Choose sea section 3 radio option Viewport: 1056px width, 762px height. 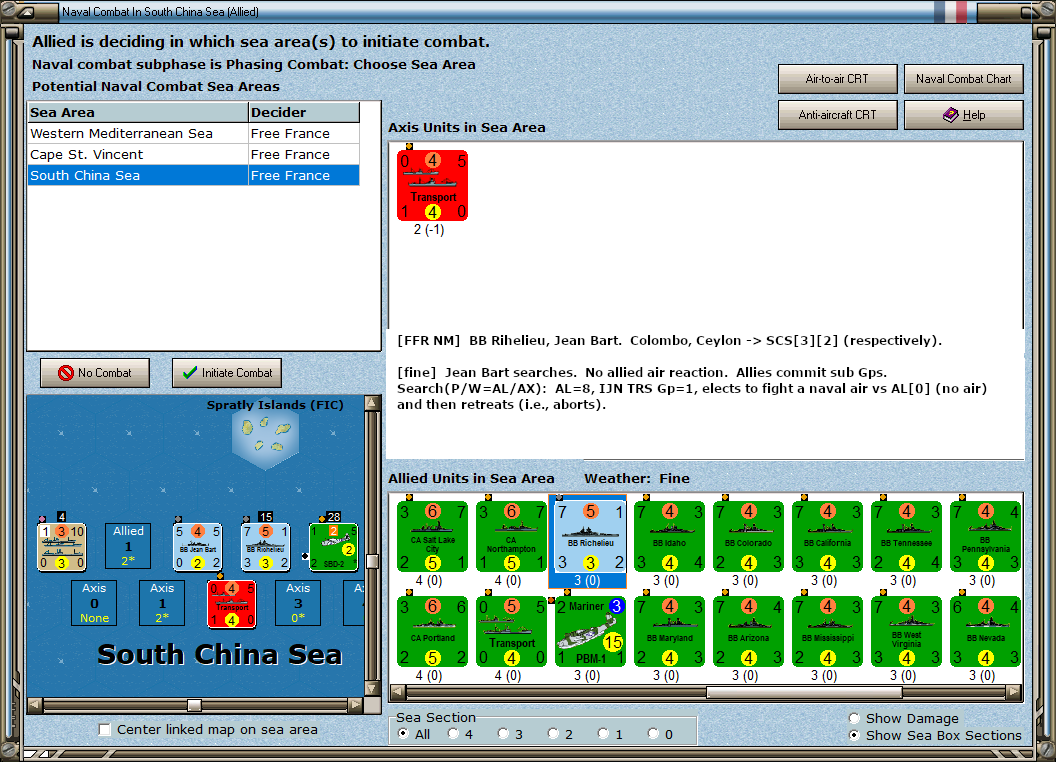pos(503,734)
